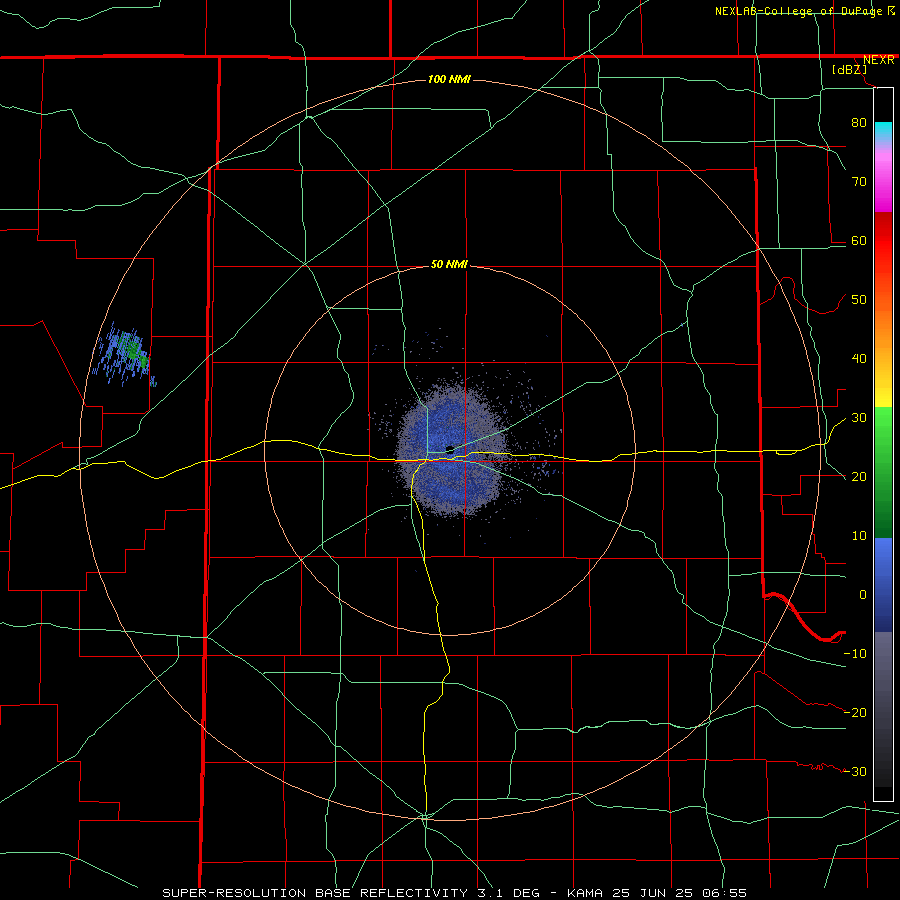Click the blue segment of color bar
Image resolution: width=900 pixels, height=900 pixels.
(x=883, y=585)
